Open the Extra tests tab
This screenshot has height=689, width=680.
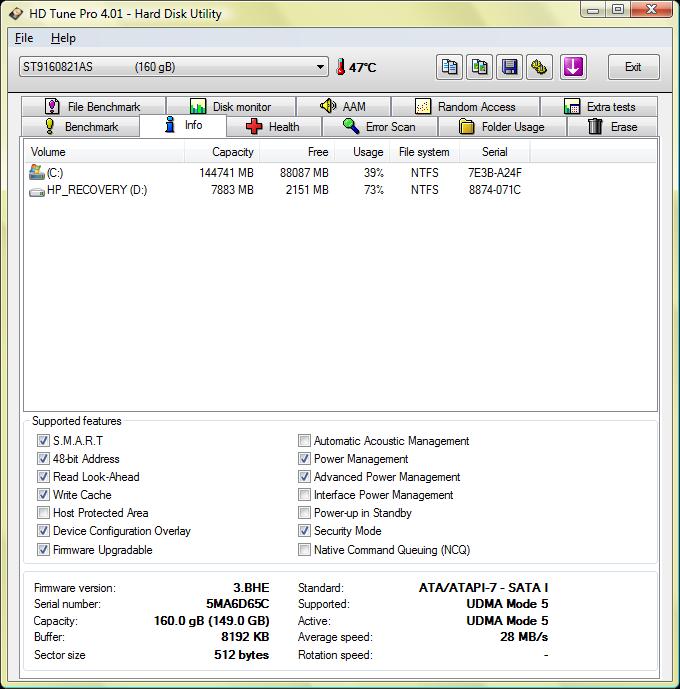click(x=599, y=106)
